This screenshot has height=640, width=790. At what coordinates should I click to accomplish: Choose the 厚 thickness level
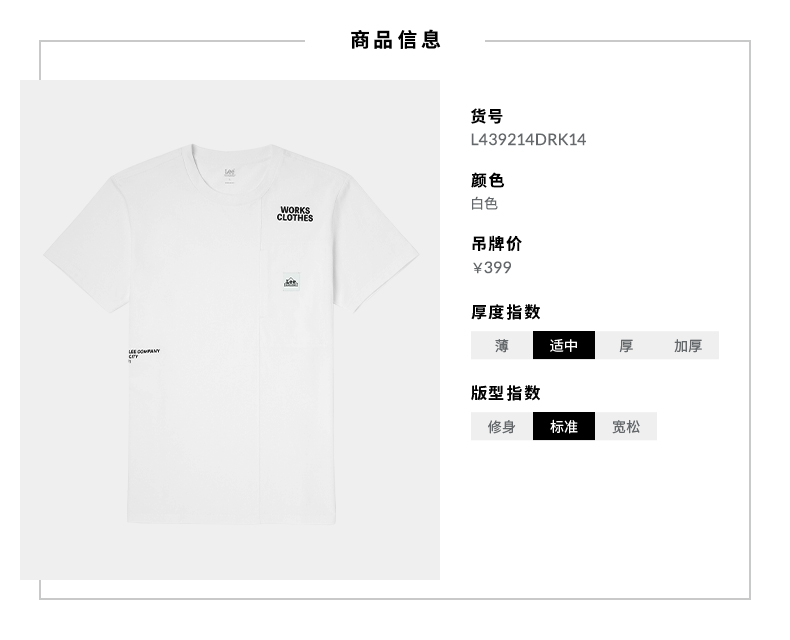pyautogui.click(x=626, y=345)
